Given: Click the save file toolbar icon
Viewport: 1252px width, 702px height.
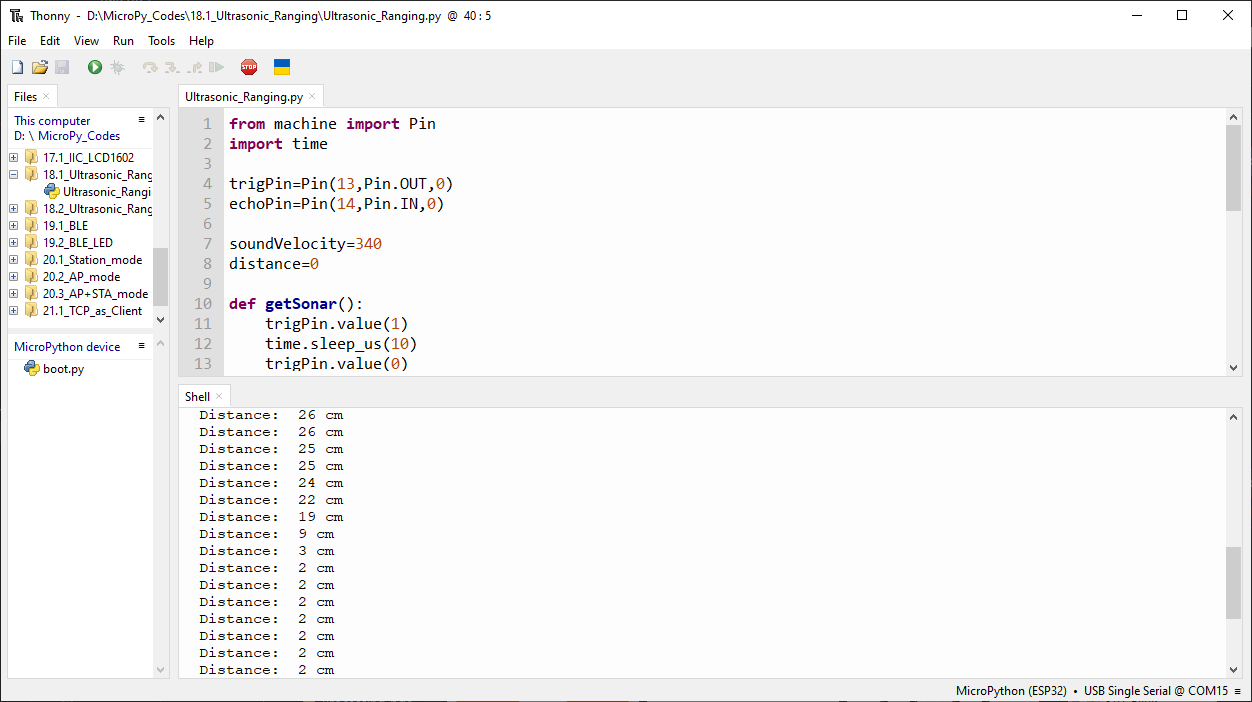Looking at the screenshot, I should [62, 67].
